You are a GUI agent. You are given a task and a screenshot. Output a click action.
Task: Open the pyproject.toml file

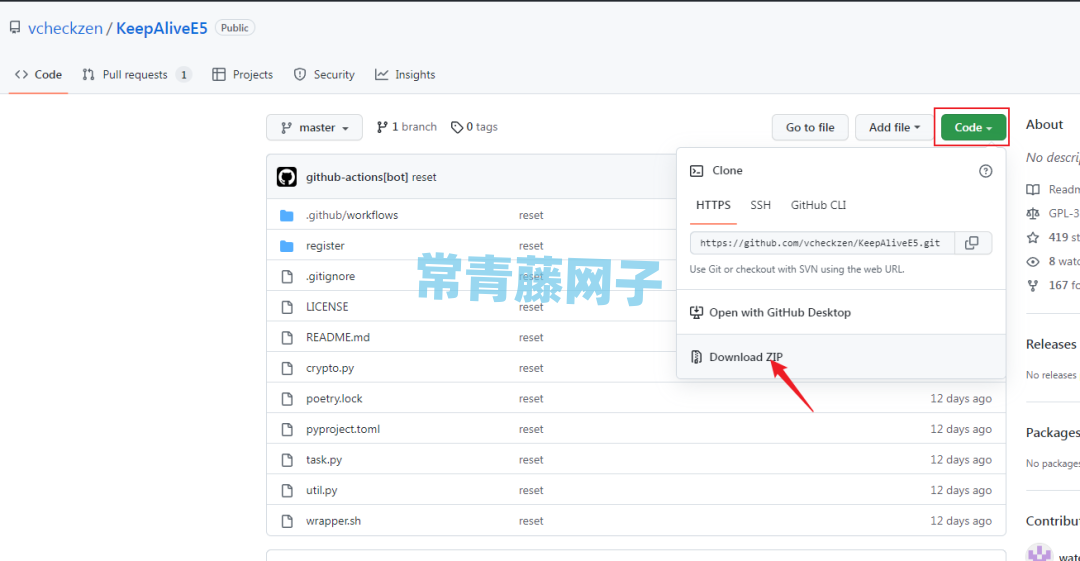(x=343, y=429)
